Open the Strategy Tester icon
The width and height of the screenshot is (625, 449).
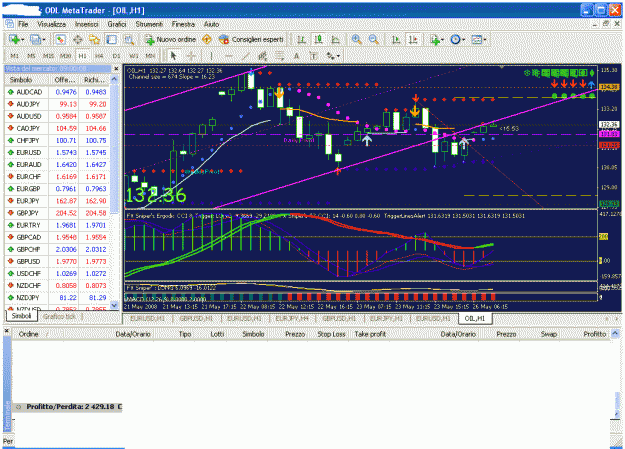coord(129,39)
